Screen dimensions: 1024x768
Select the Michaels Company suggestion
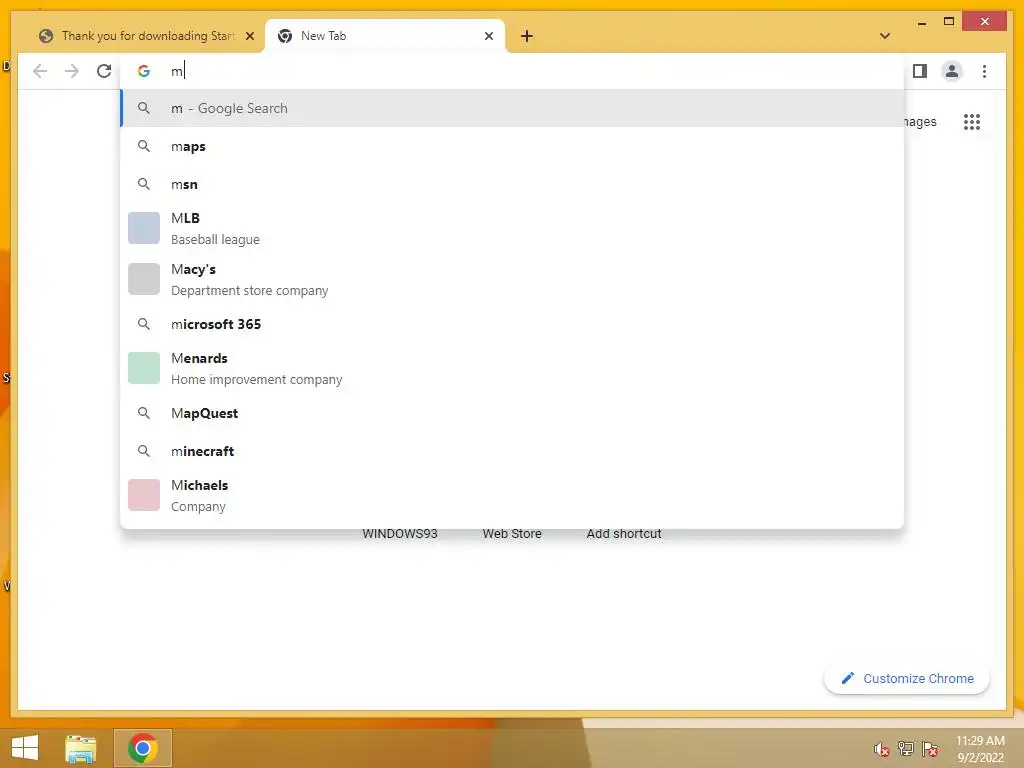[513, 495]
